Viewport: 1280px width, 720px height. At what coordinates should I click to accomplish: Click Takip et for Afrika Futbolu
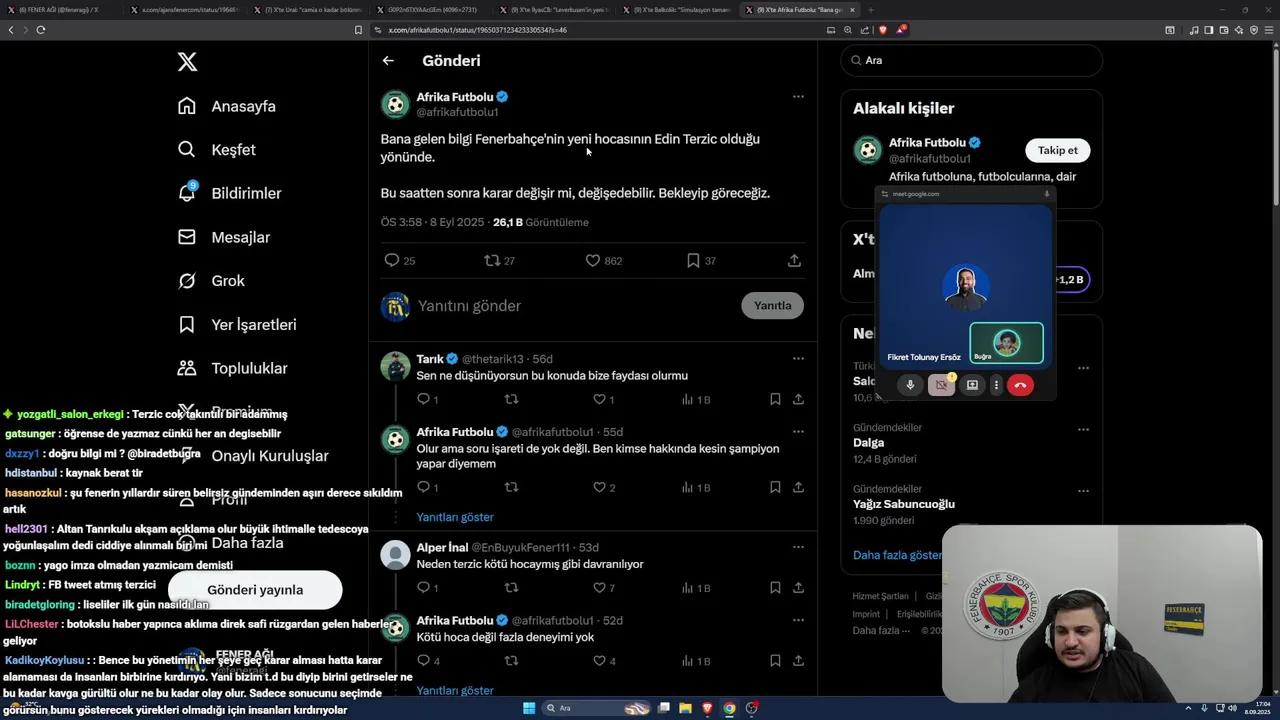click(x=1057, y=151)
